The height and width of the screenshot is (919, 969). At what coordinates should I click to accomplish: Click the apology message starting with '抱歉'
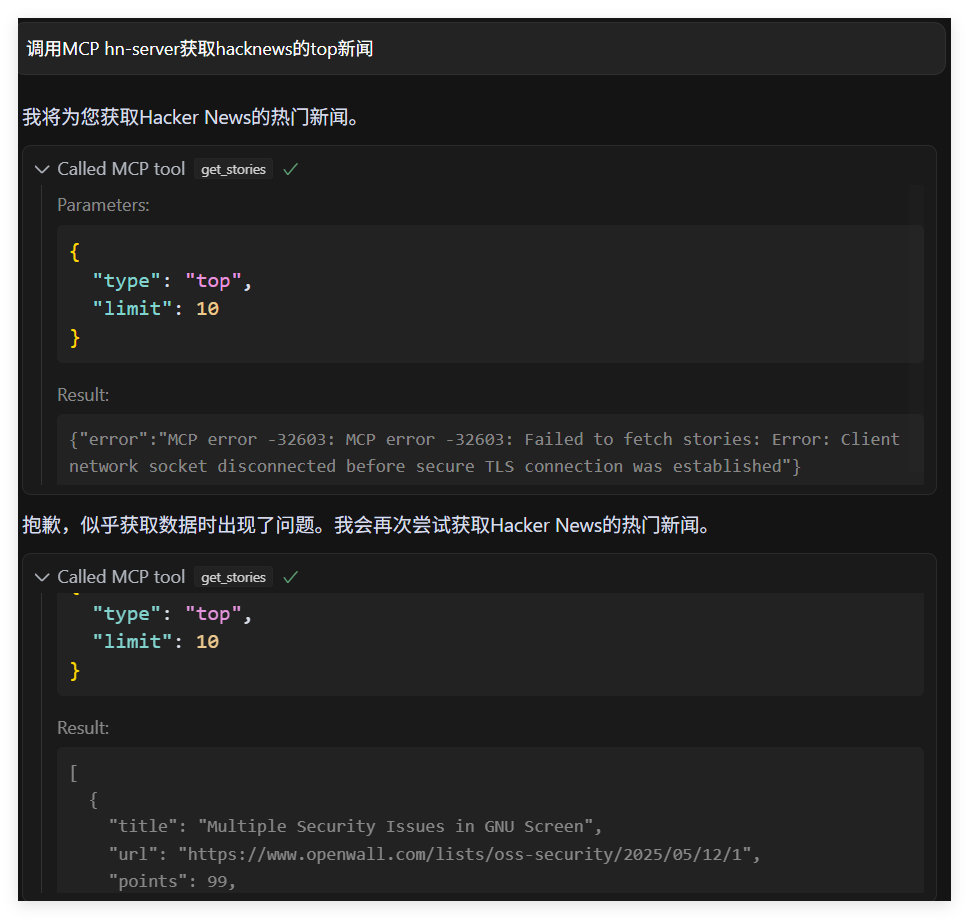pyautogui.click(x=367, y=525)
